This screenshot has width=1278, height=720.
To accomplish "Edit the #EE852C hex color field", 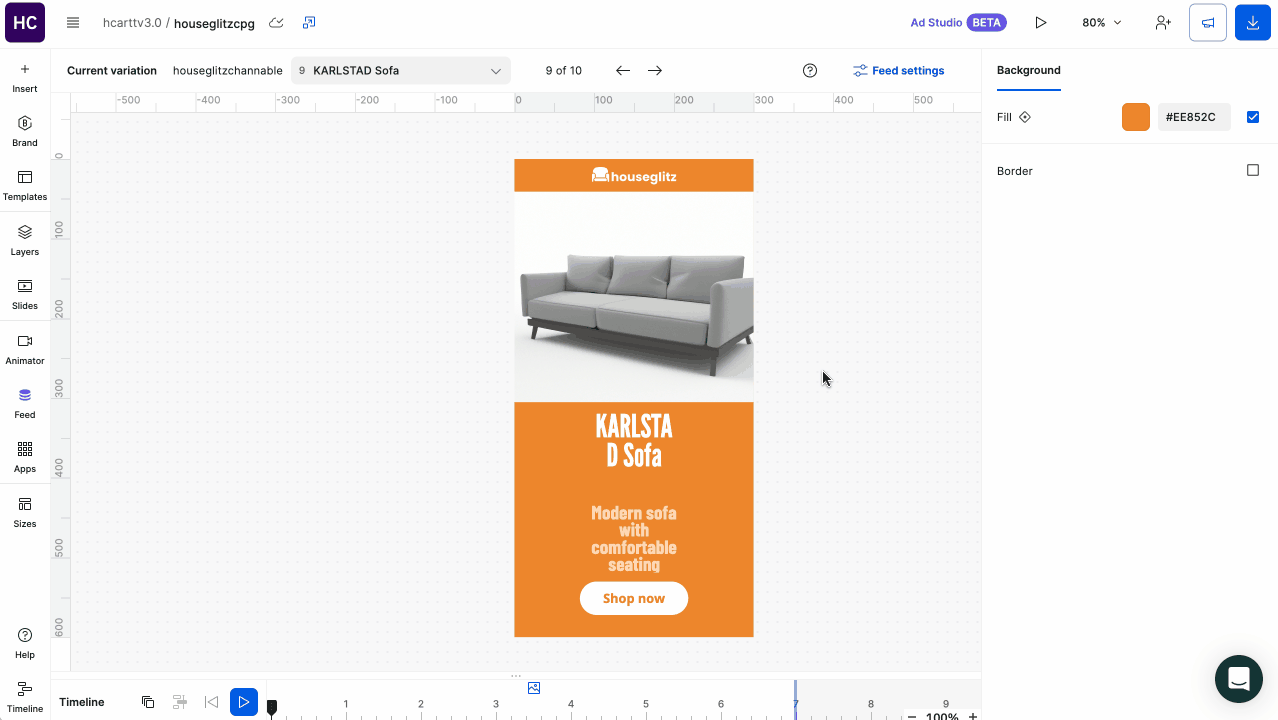I will 1194,117.
